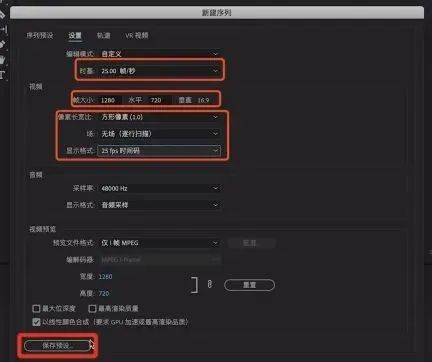Image resolution: width=432 pixels, height=362 pixels.
Task: Click the 重置 button
Action: (x=249, y=285)
